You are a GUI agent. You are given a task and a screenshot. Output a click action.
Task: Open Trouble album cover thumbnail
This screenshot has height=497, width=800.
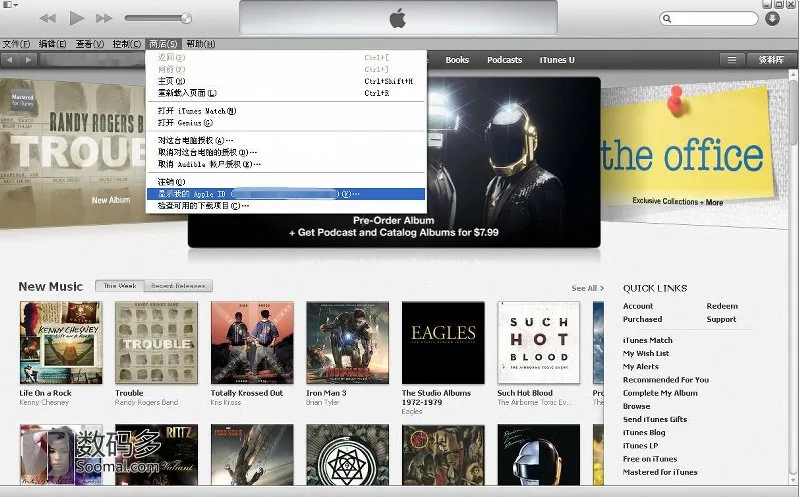point(156,342)
